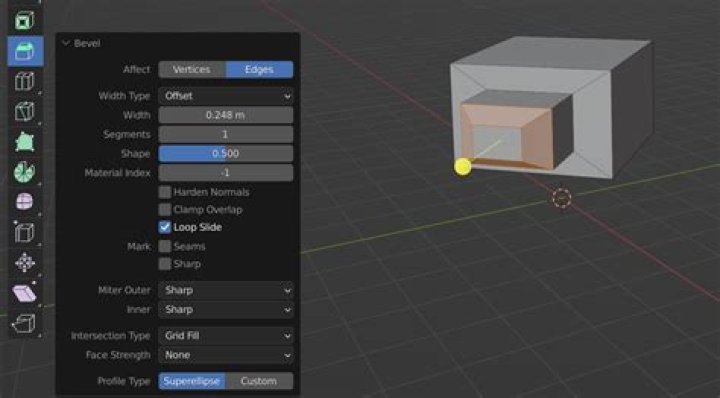Click the Segments value field

pos(225,135)
